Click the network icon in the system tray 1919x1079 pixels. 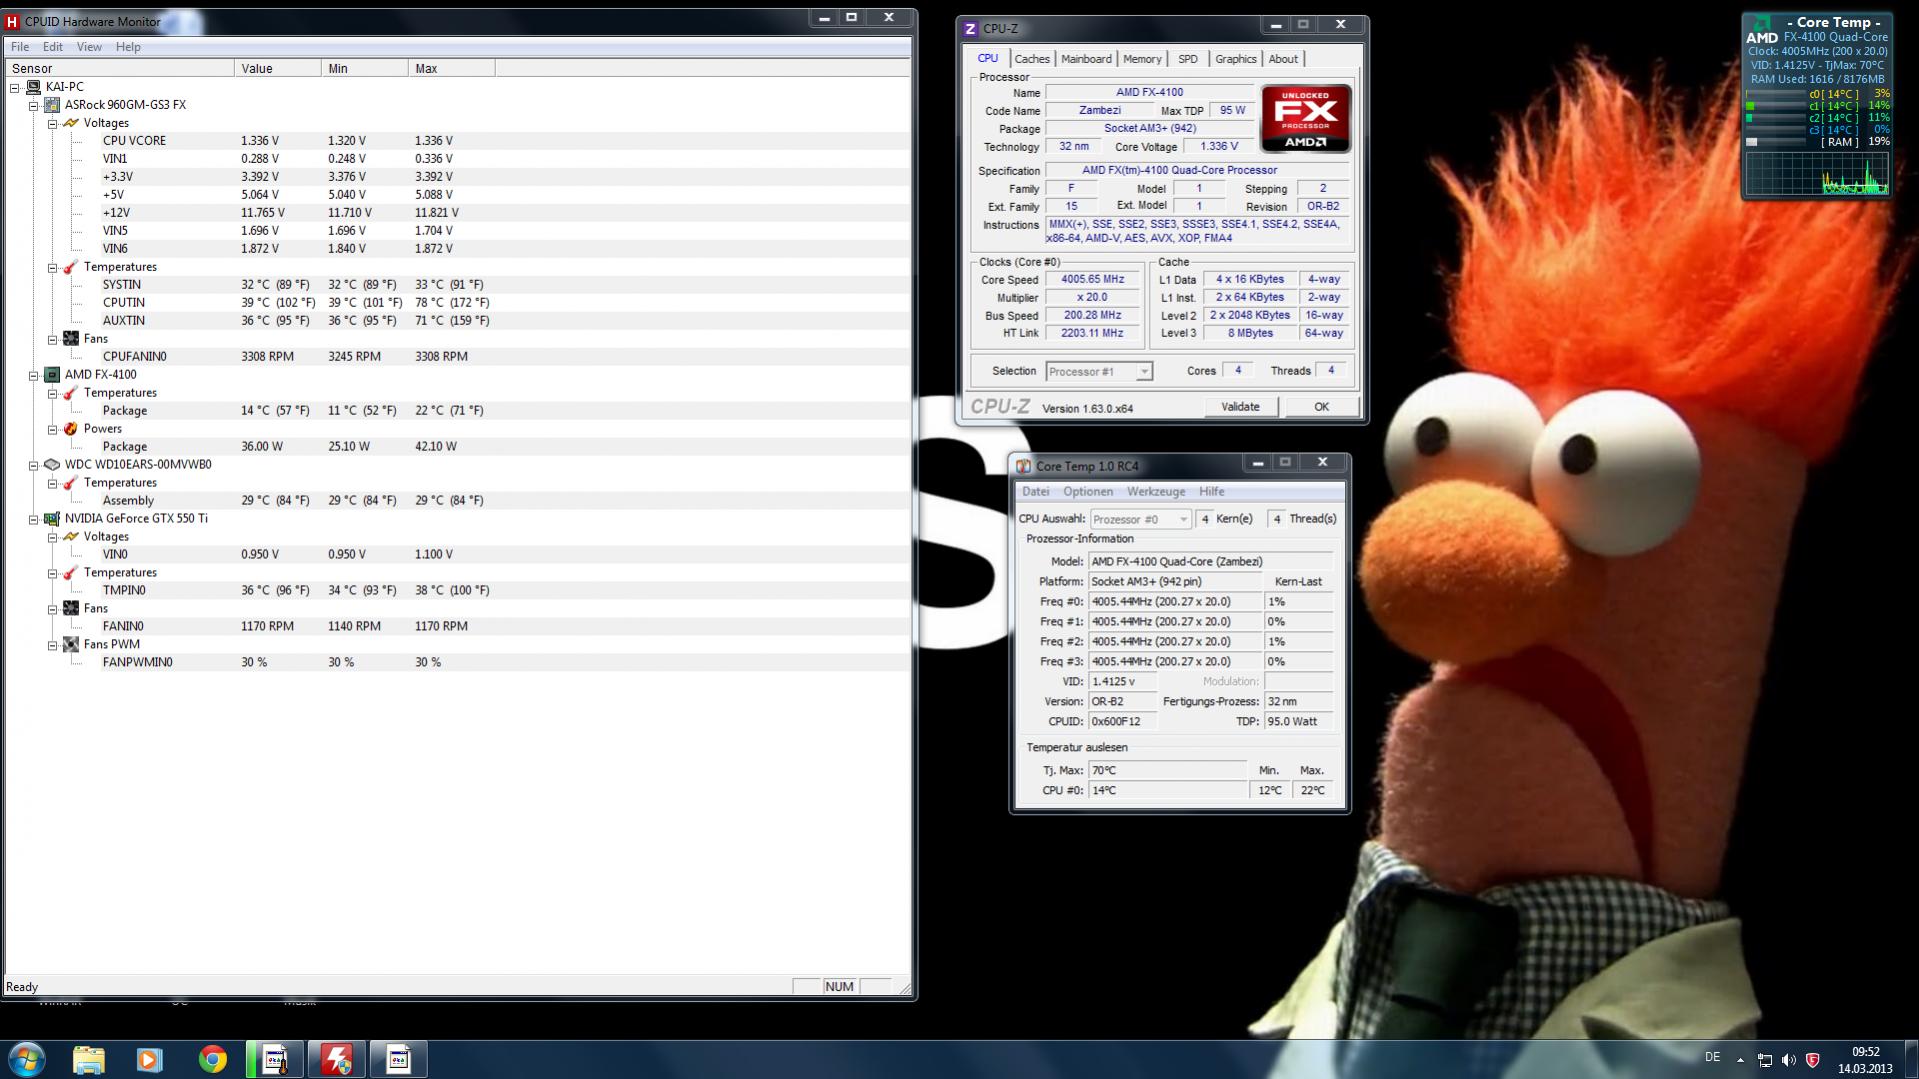pyautogui.click(x=1765, y=1060)
